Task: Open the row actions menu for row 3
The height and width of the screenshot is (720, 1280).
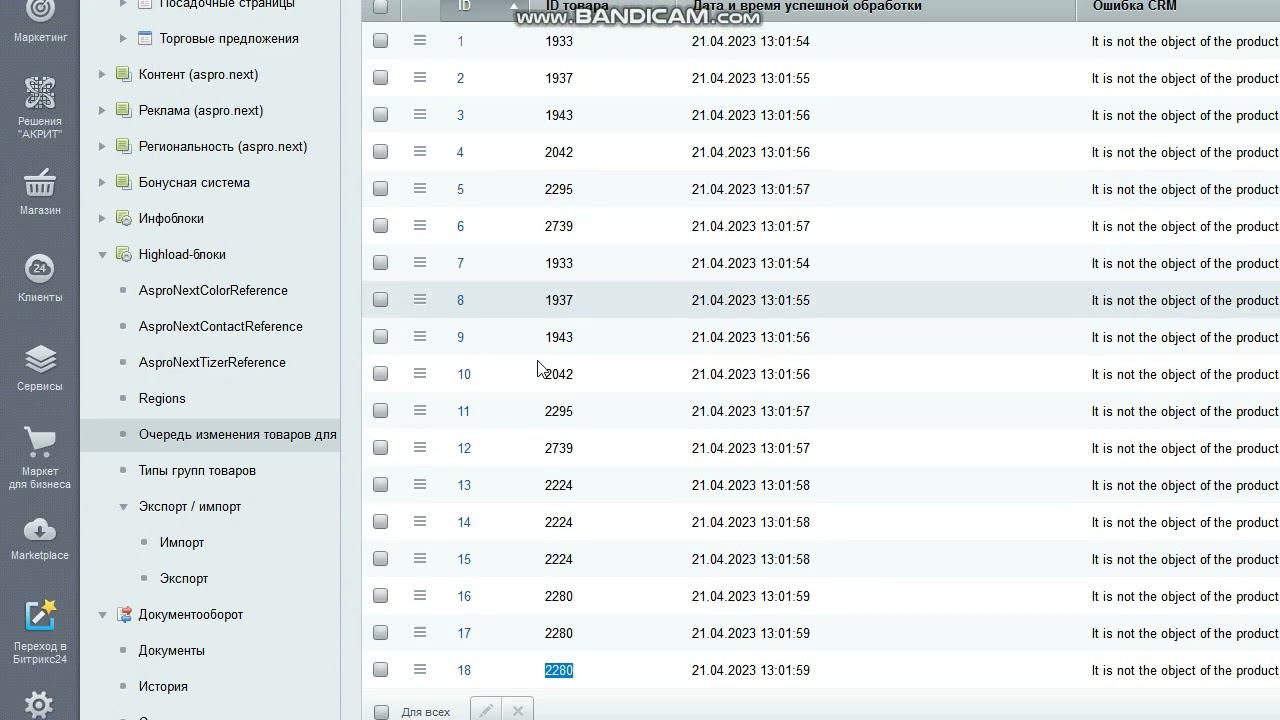Action: pos(420,114)
